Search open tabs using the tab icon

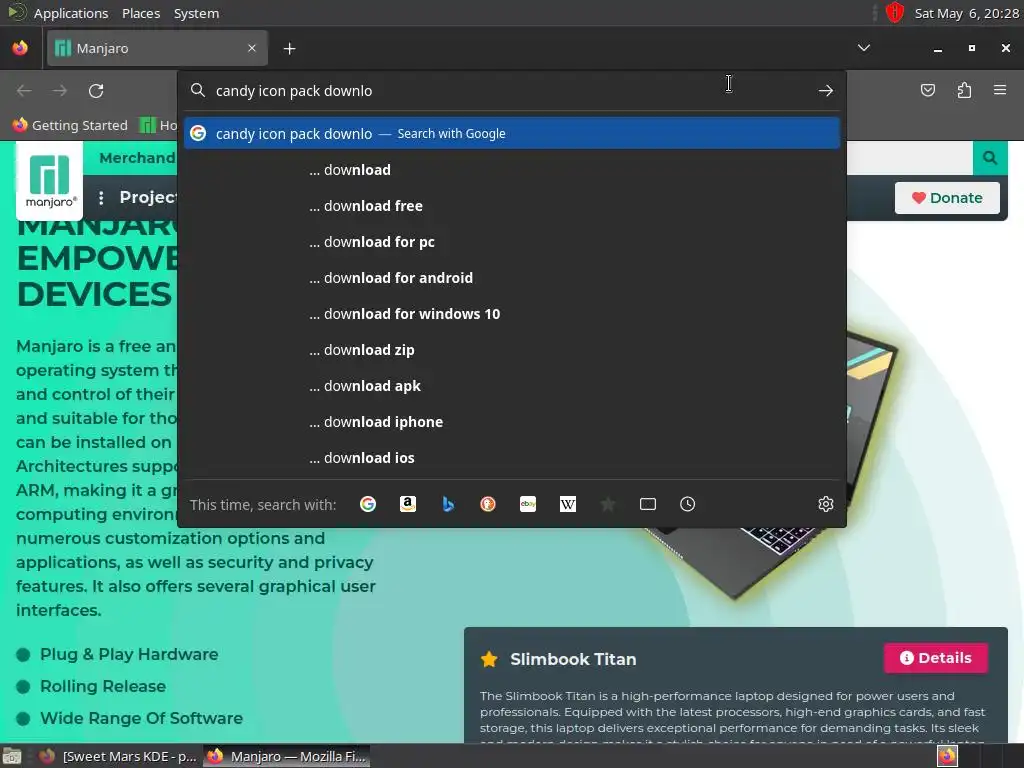coord(648,504)
